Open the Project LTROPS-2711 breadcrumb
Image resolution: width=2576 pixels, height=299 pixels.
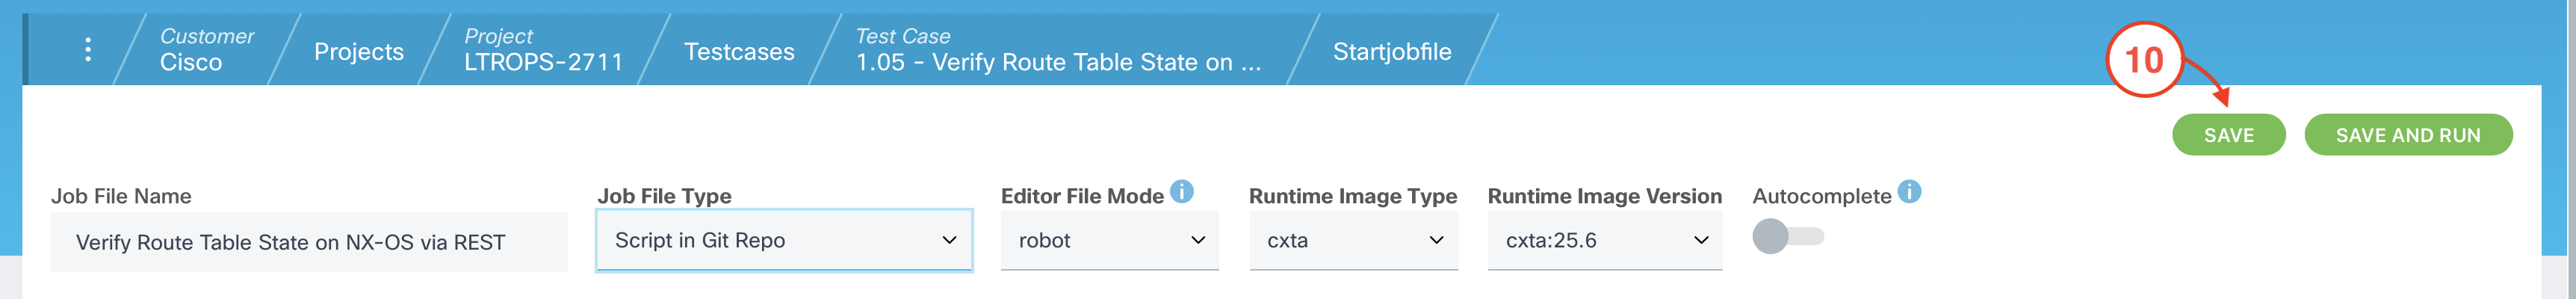[543, 50]
